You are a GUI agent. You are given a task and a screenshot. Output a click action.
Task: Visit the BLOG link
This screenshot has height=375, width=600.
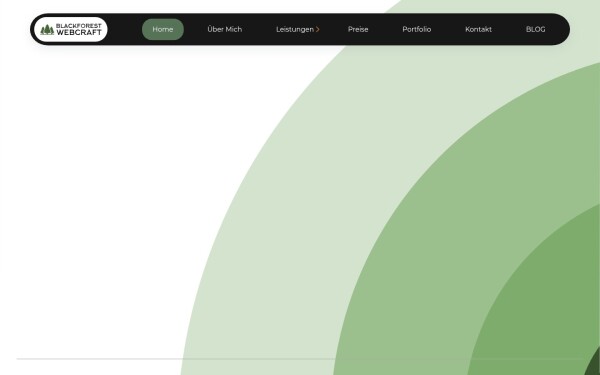coord(535,29)
